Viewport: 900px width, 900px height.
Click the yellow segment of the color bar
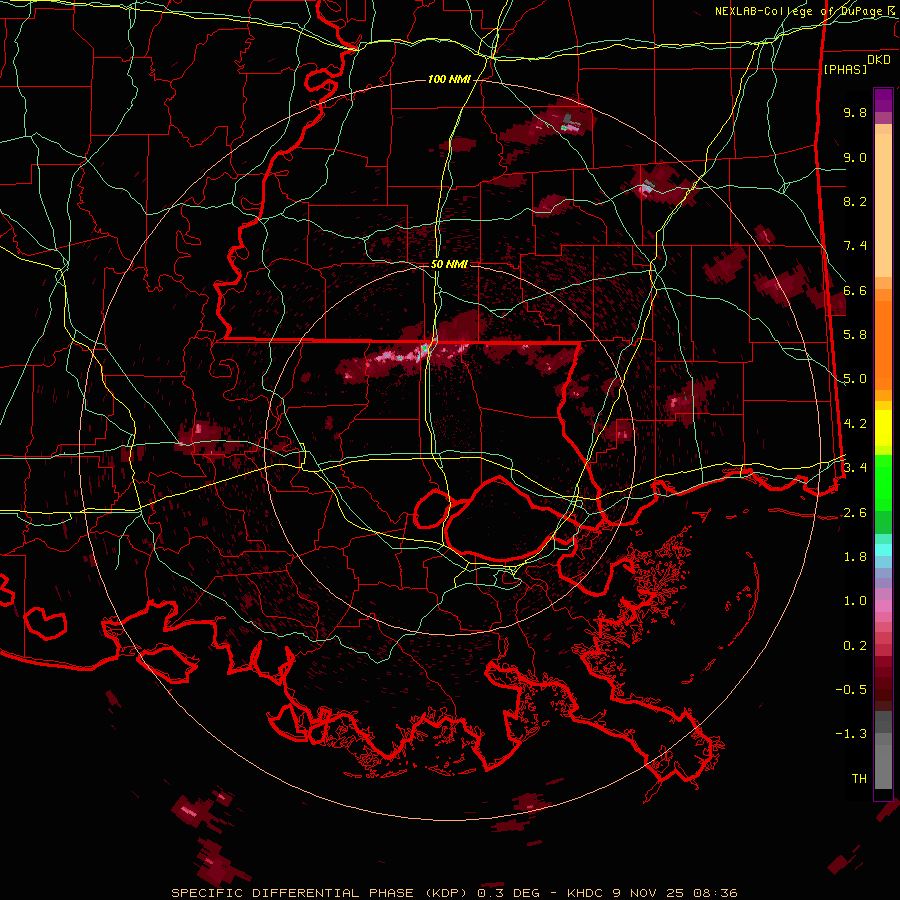883,428
